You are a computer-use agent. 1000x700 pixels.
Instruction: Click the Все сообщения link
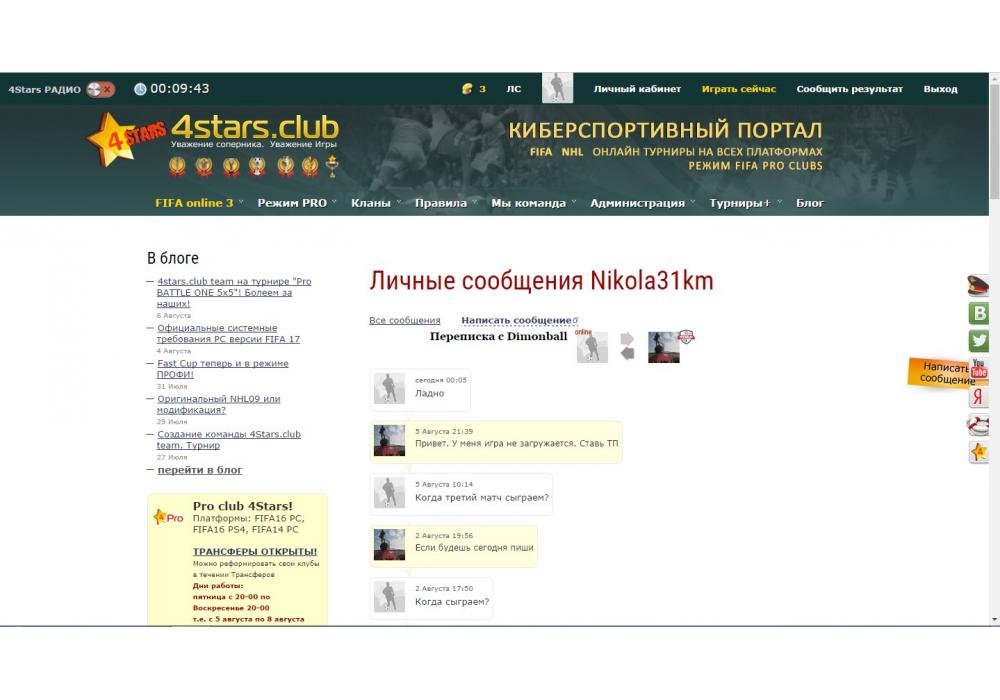pyautogui.click(x=405, y=321)
